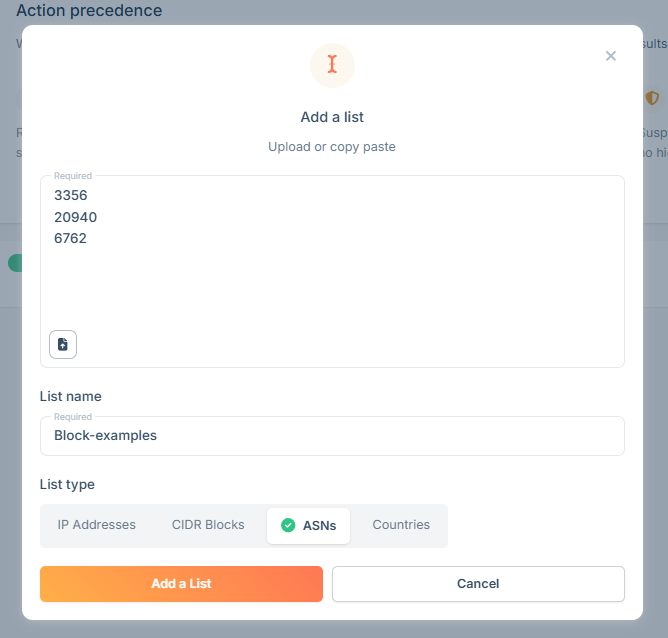
Task: Choose CIDR Blocks as list type
Action: pos(208,525)
